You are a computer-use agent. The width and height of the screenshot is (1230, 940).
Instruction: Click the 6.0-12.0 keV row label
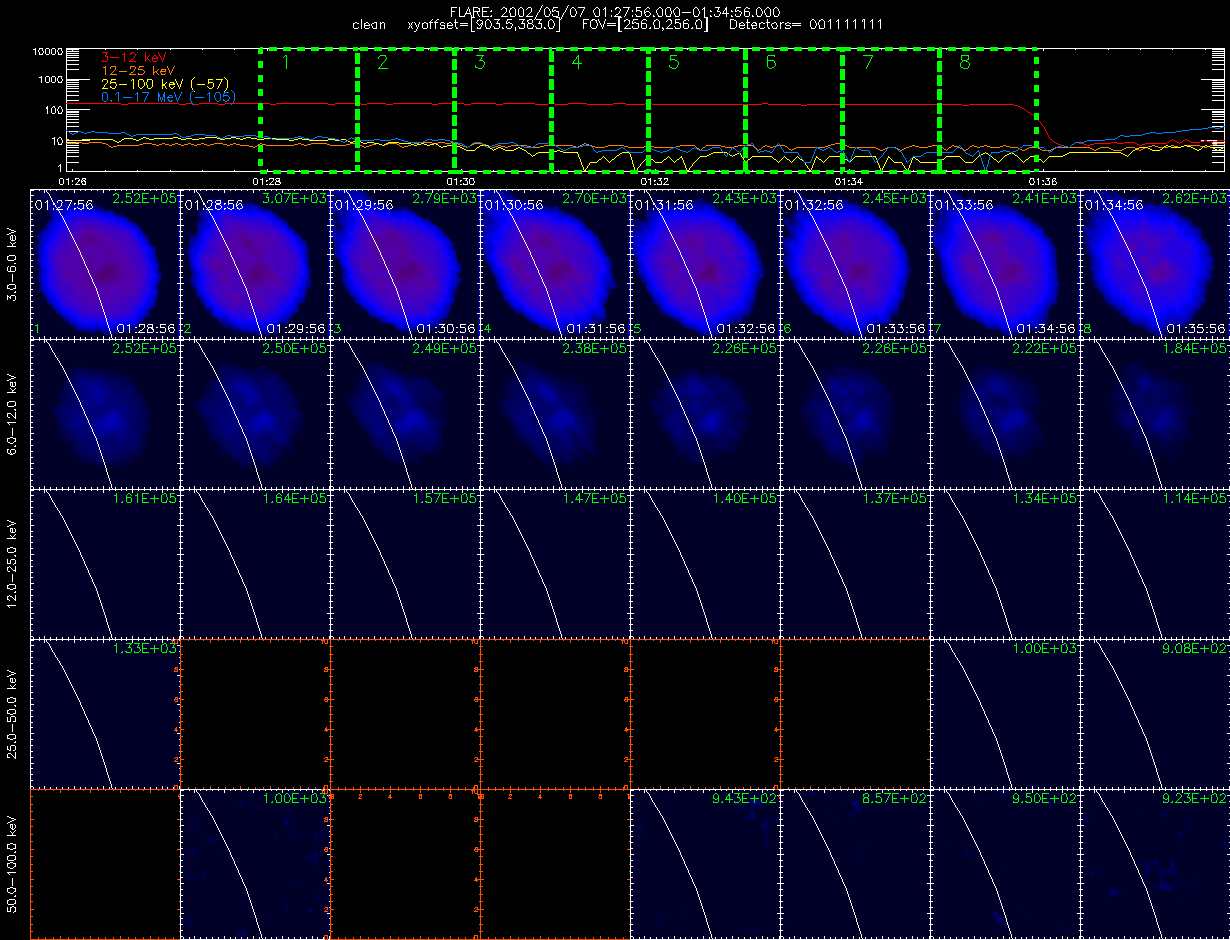(x=13, y=413)
